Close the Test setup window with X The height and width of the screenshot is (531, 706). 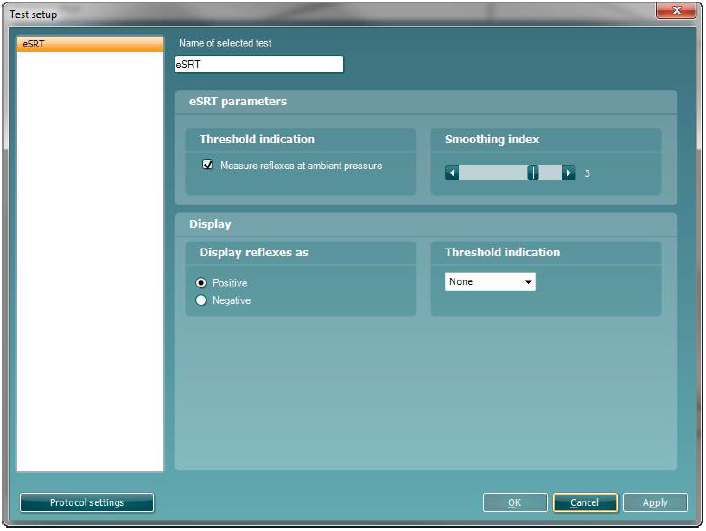(x=675, y=11)
